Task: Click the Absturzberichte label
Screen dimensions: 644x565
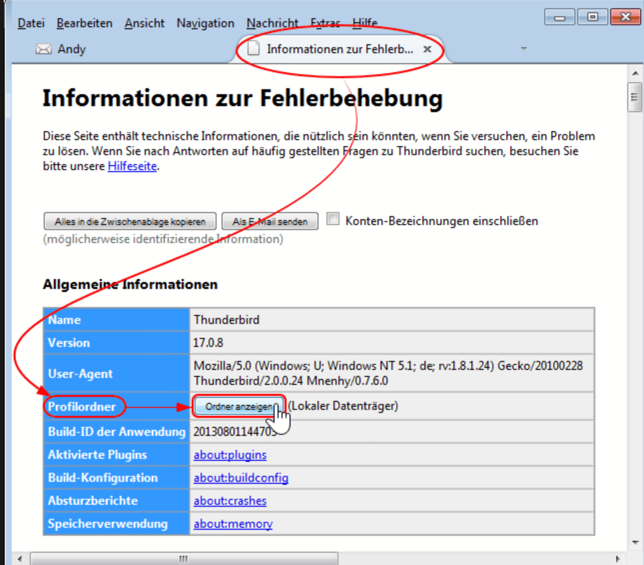Action: (93, 501)
